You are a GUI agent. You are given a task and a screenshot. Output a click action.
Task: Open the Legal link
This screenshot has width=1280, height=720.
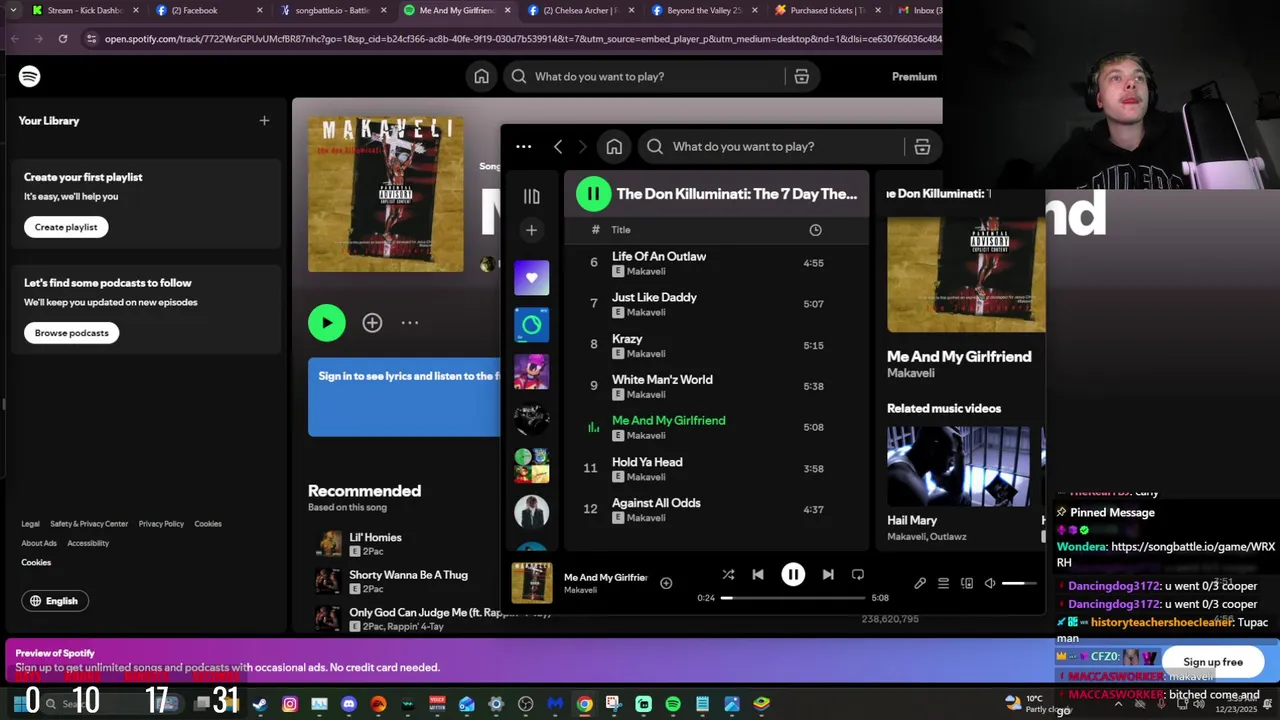coord(31,524)
